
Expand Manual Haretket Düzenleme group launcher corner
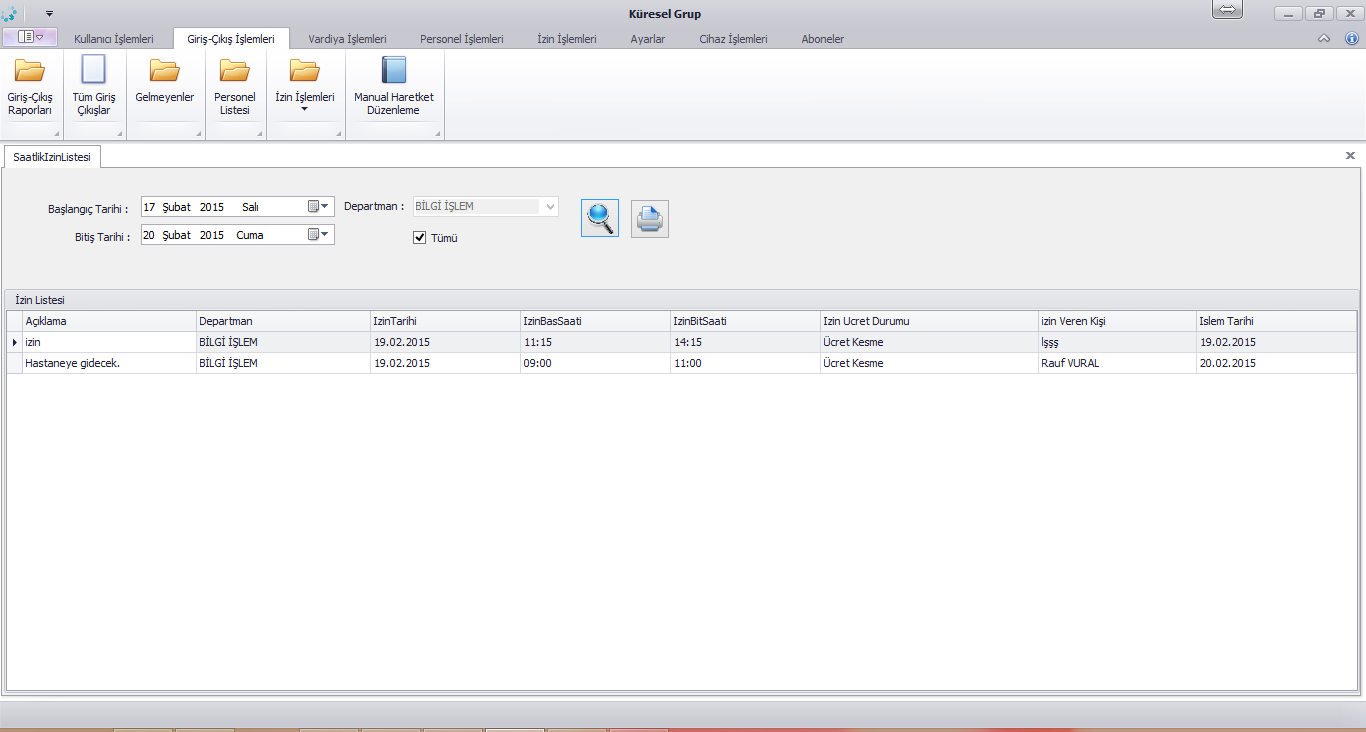pos(437,134)
